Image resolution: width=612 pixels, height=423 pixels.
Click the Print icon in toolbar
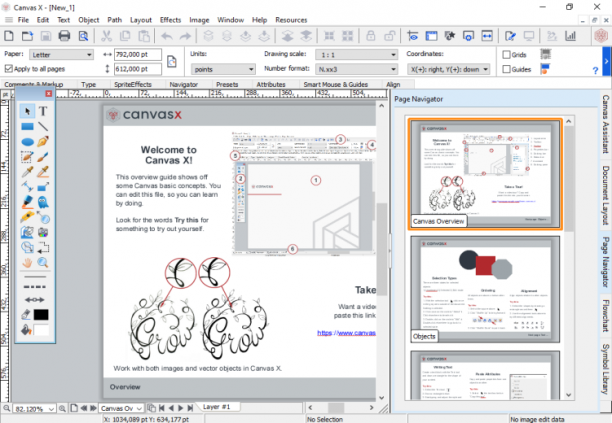pos(64,36)
